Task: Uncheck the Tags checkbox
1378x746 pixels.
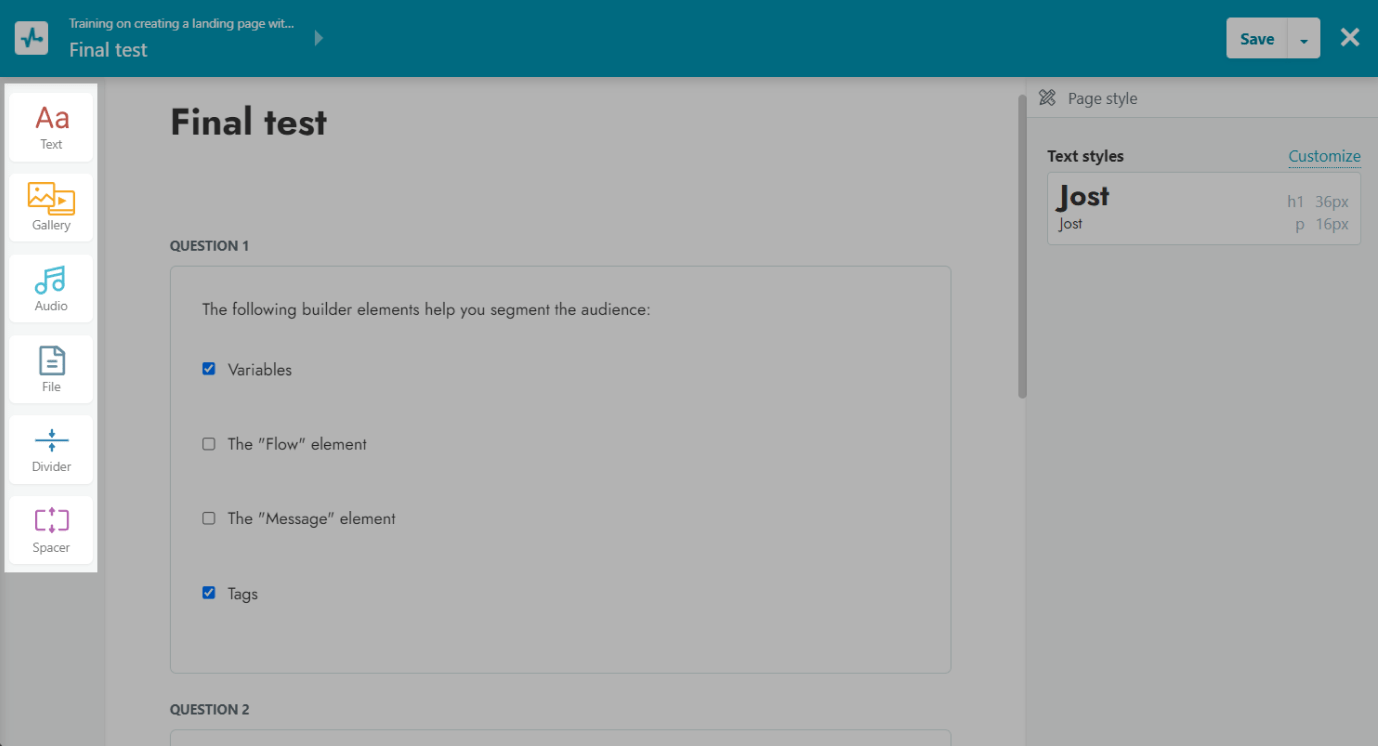Action: click(209, 593)
